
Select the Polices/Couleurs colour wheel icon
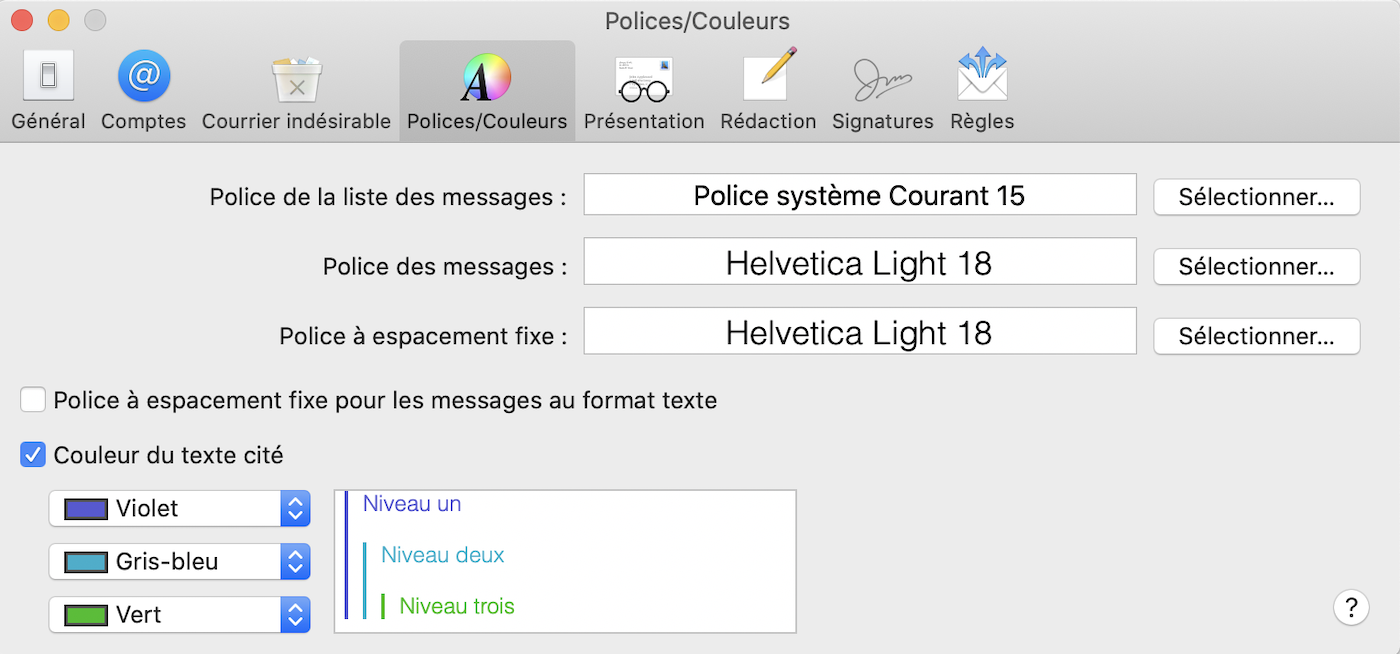click(x=487, y=78)
